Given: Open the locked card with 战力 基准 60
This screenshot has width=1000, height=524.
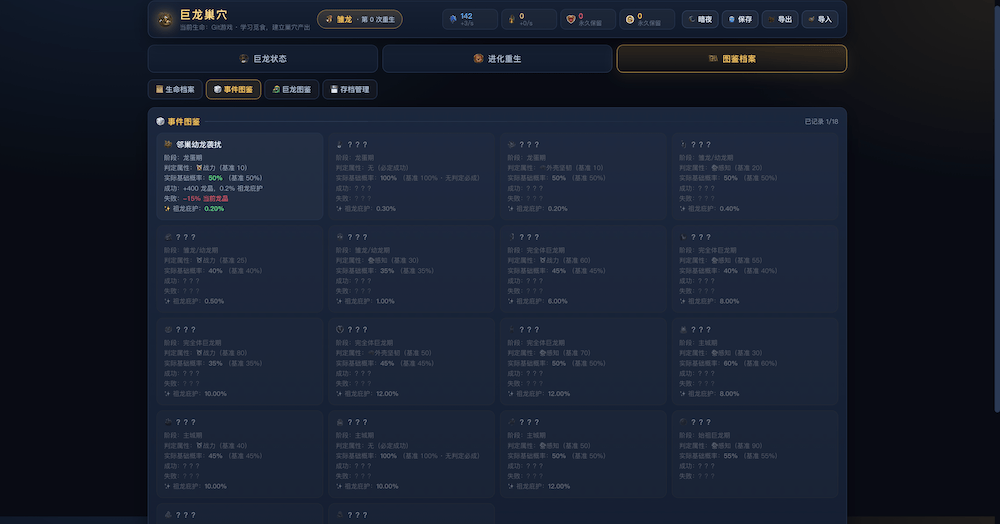Looking at the screenshot, I should click(584, 268).
